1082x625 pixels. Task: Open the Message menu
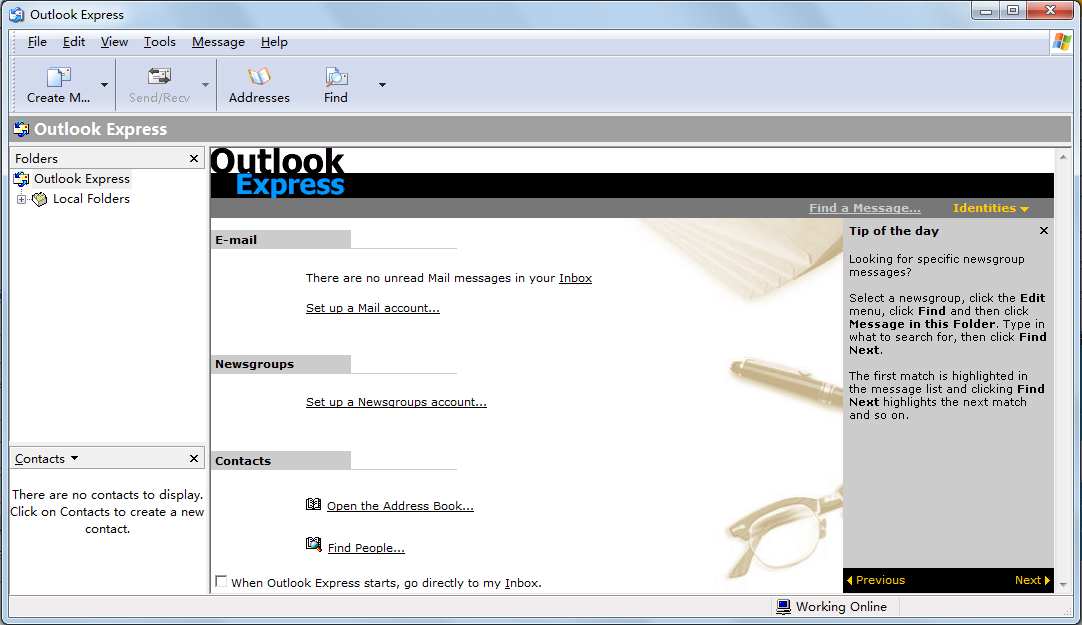click(218, 42)
